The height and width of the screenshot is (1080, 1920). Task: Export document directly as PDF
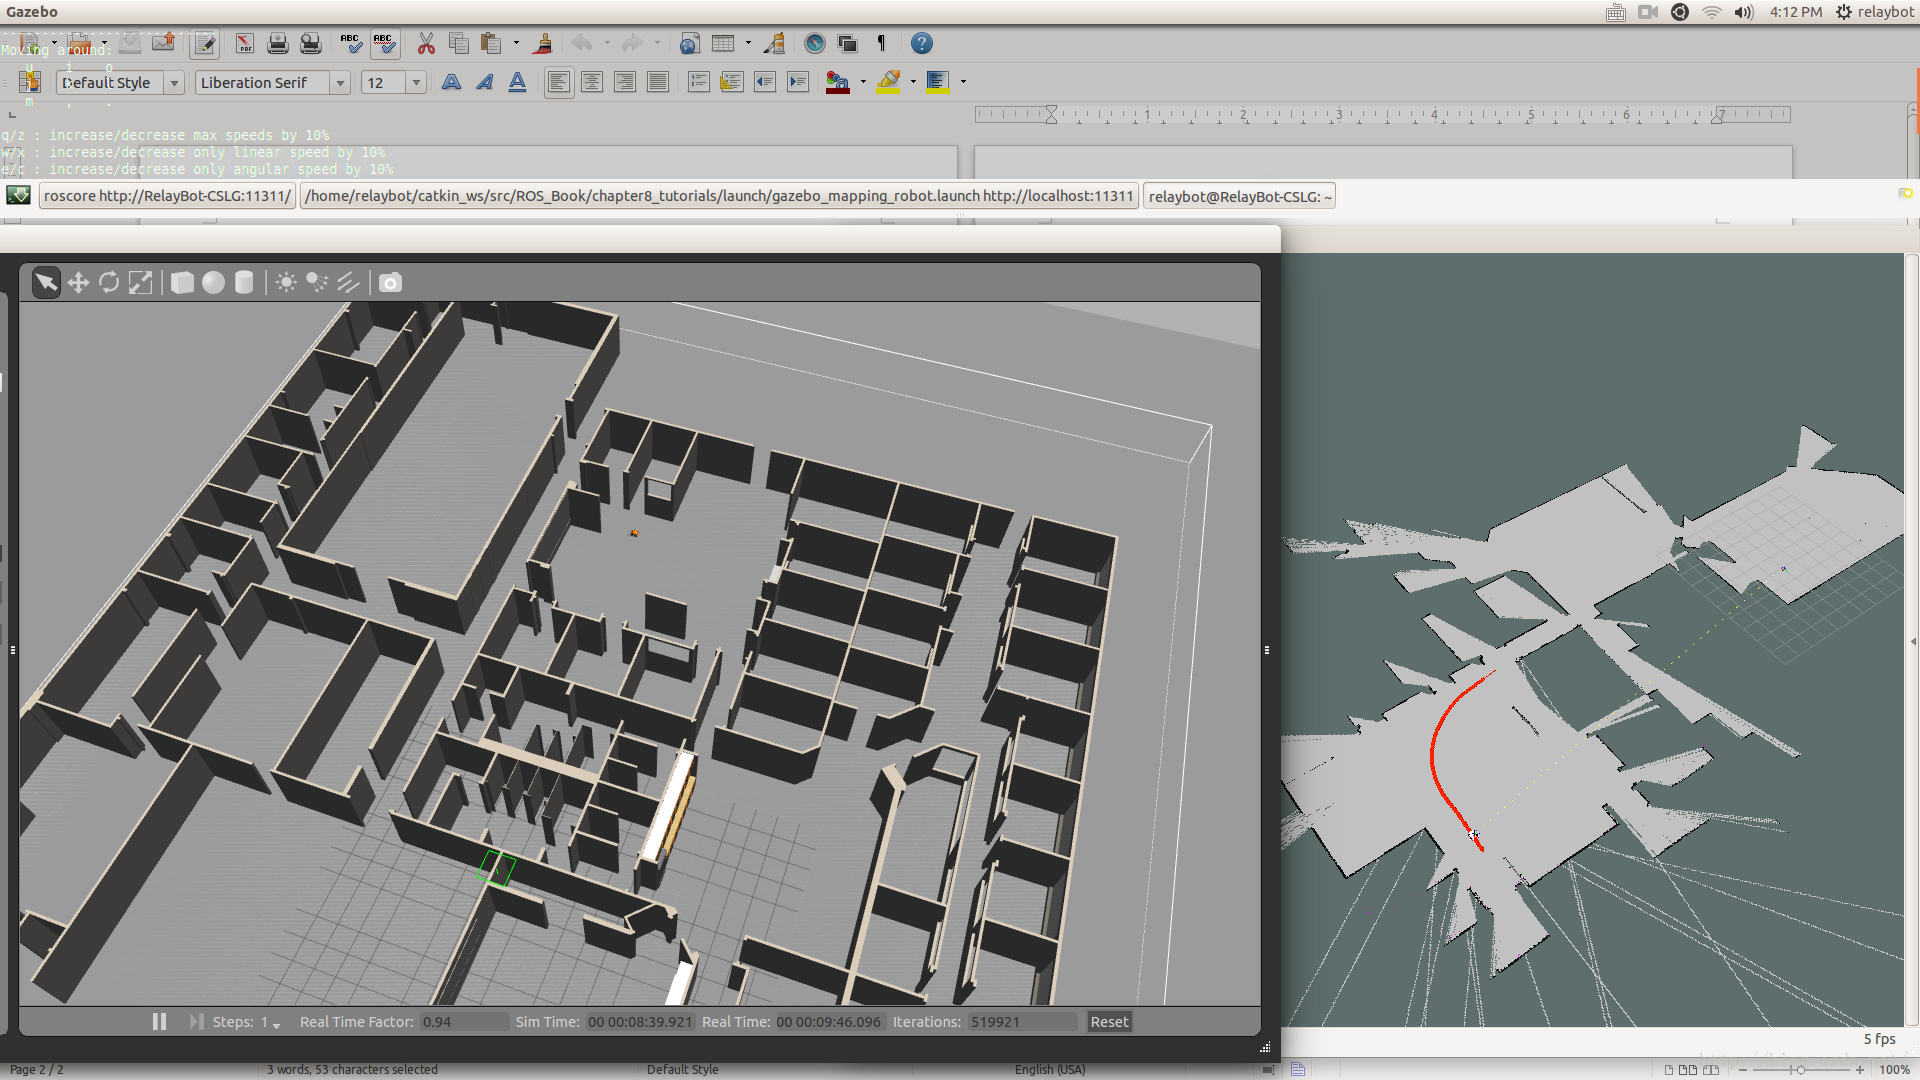pos(245,44)
